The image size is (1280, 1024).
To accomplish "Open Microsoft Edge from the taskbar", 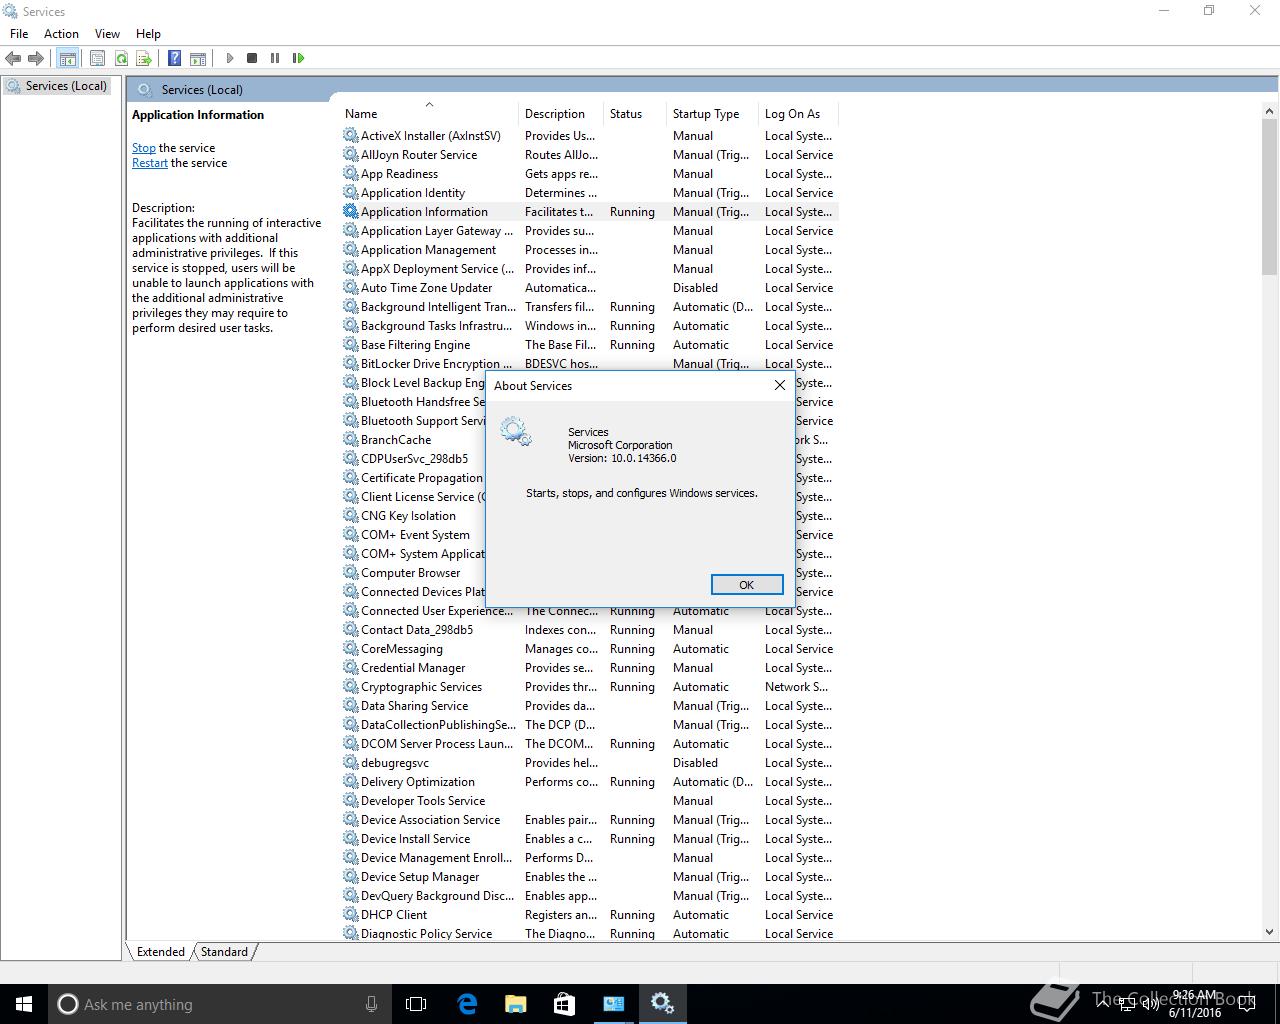I will coord(467,1004).
